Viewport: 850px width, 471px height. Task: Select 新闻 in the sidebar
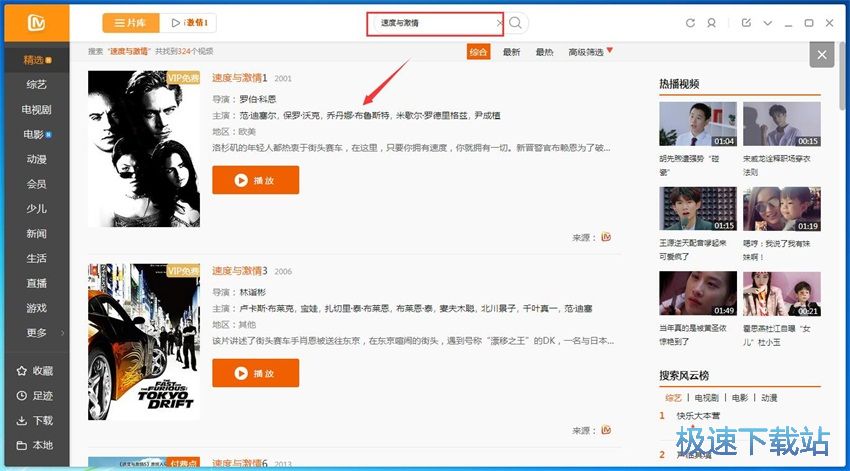click(x=37, y=234)
